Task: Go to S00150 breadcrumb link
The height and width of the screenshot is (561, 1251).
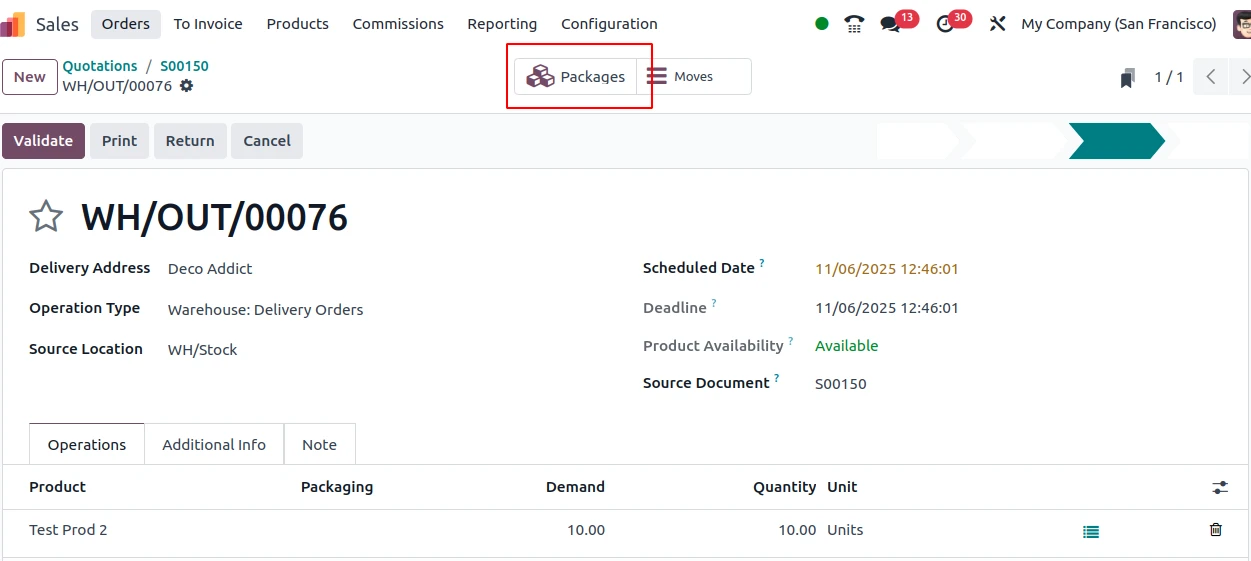Action: point(184,66)
